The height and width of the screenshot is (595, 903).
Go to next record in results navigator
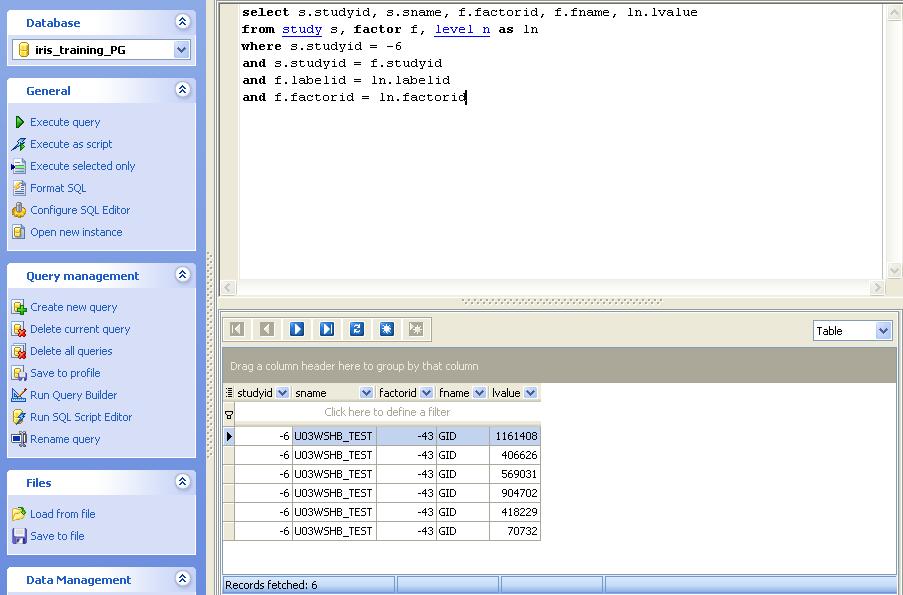(x=297, y=329)
